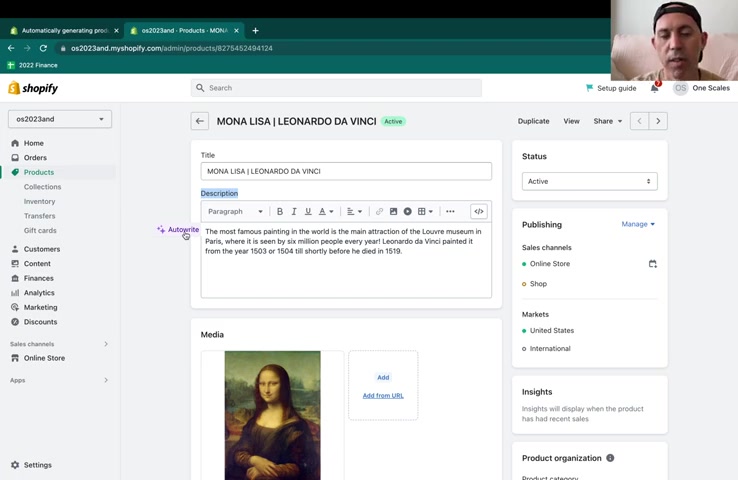Open One Scales account menu
The height and width of the screenshot is (480, 738).
click(701, 88)
